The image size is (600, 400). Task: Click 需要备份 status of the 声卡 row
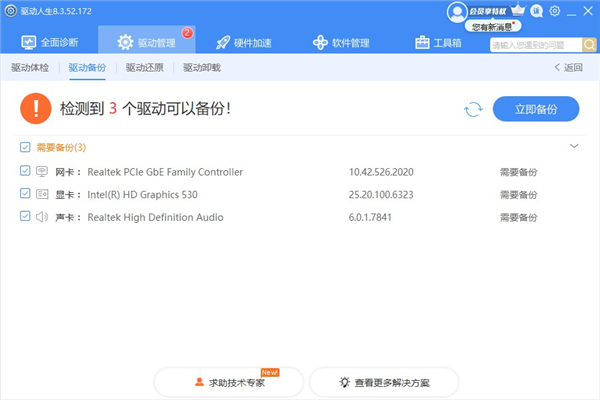pyautogui.click(x=518, y=217)
